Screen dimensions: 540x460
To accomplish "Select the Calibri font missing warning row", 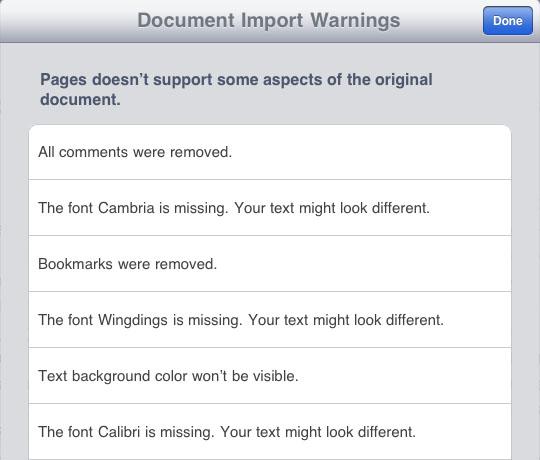I will pos(270,432).
